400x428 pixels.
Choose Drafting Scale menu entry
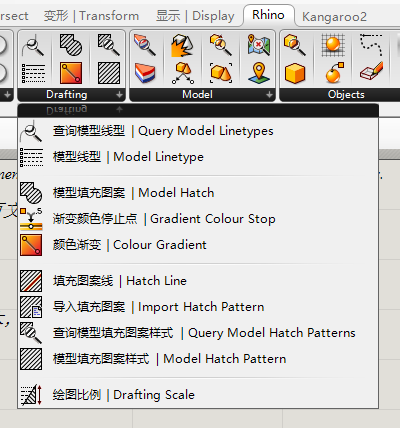point(198,395)
